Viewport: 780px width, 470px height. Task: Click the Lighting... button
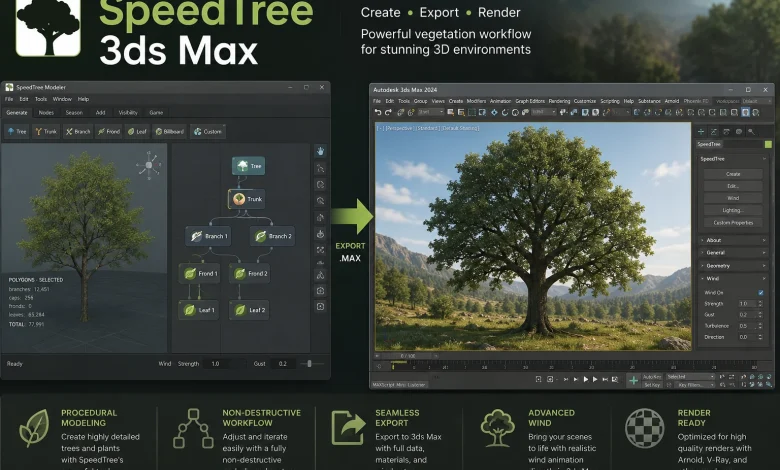pos(733,210)
